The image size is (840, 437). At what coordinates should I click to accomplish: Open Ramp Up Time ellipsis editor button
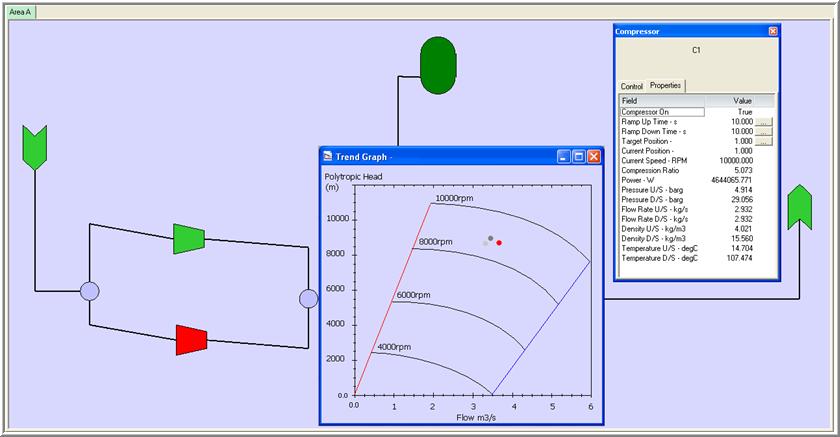(x=763, y=122)
